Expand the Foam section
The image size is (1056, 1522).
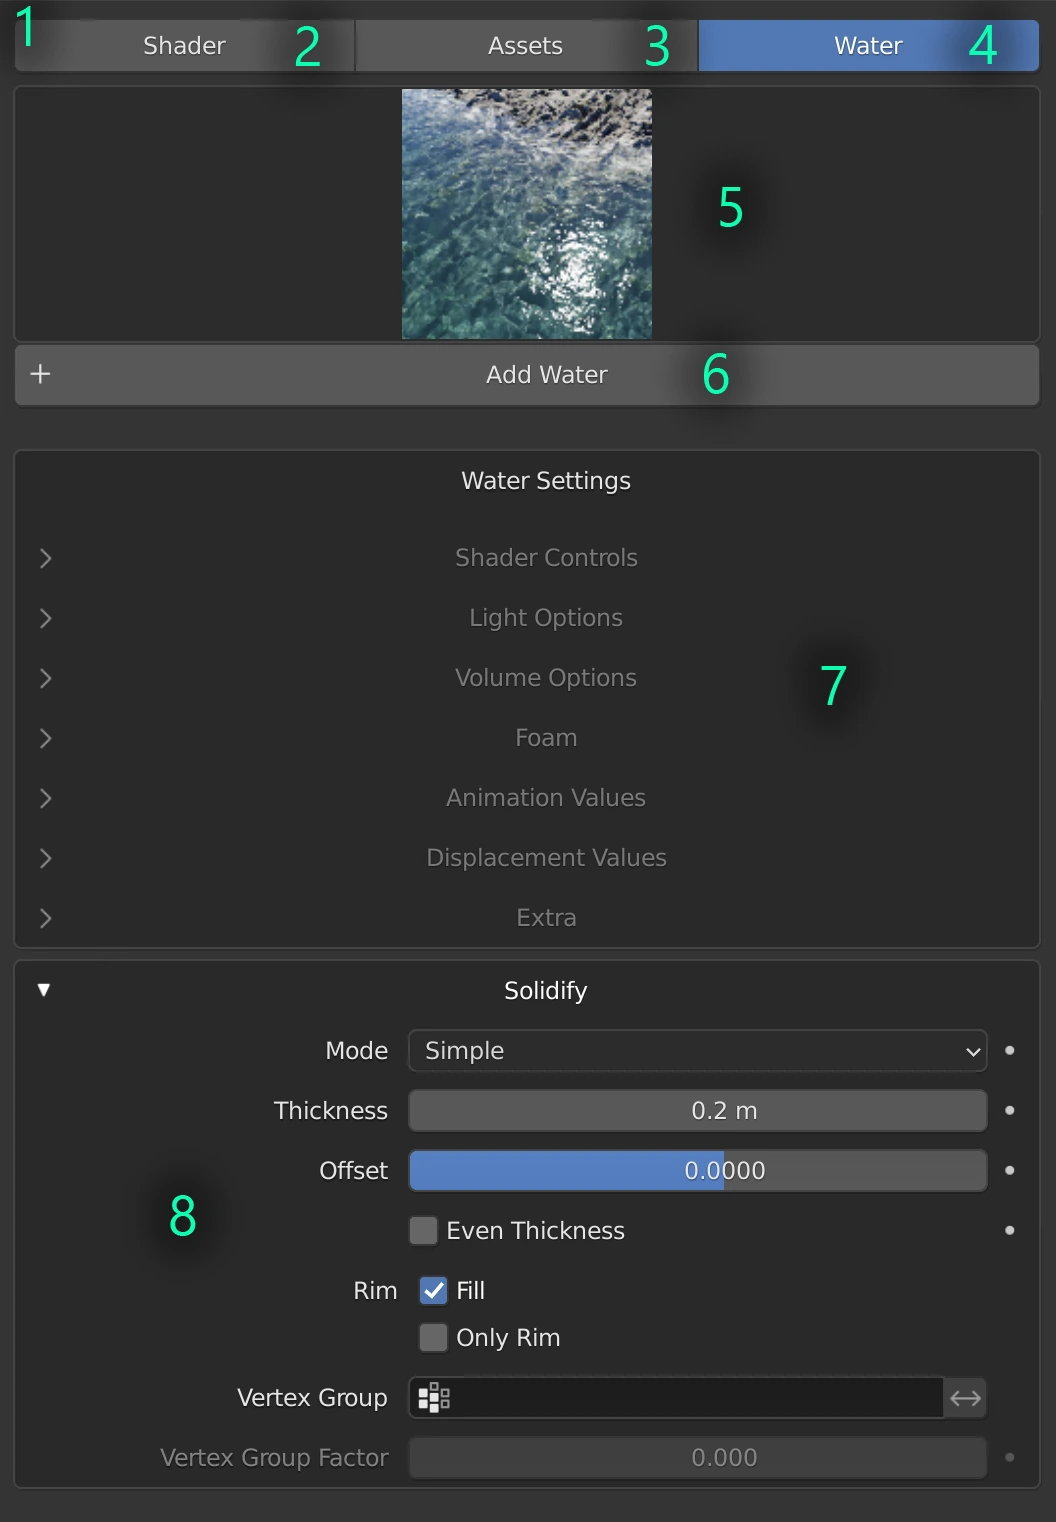pos(46,738)
